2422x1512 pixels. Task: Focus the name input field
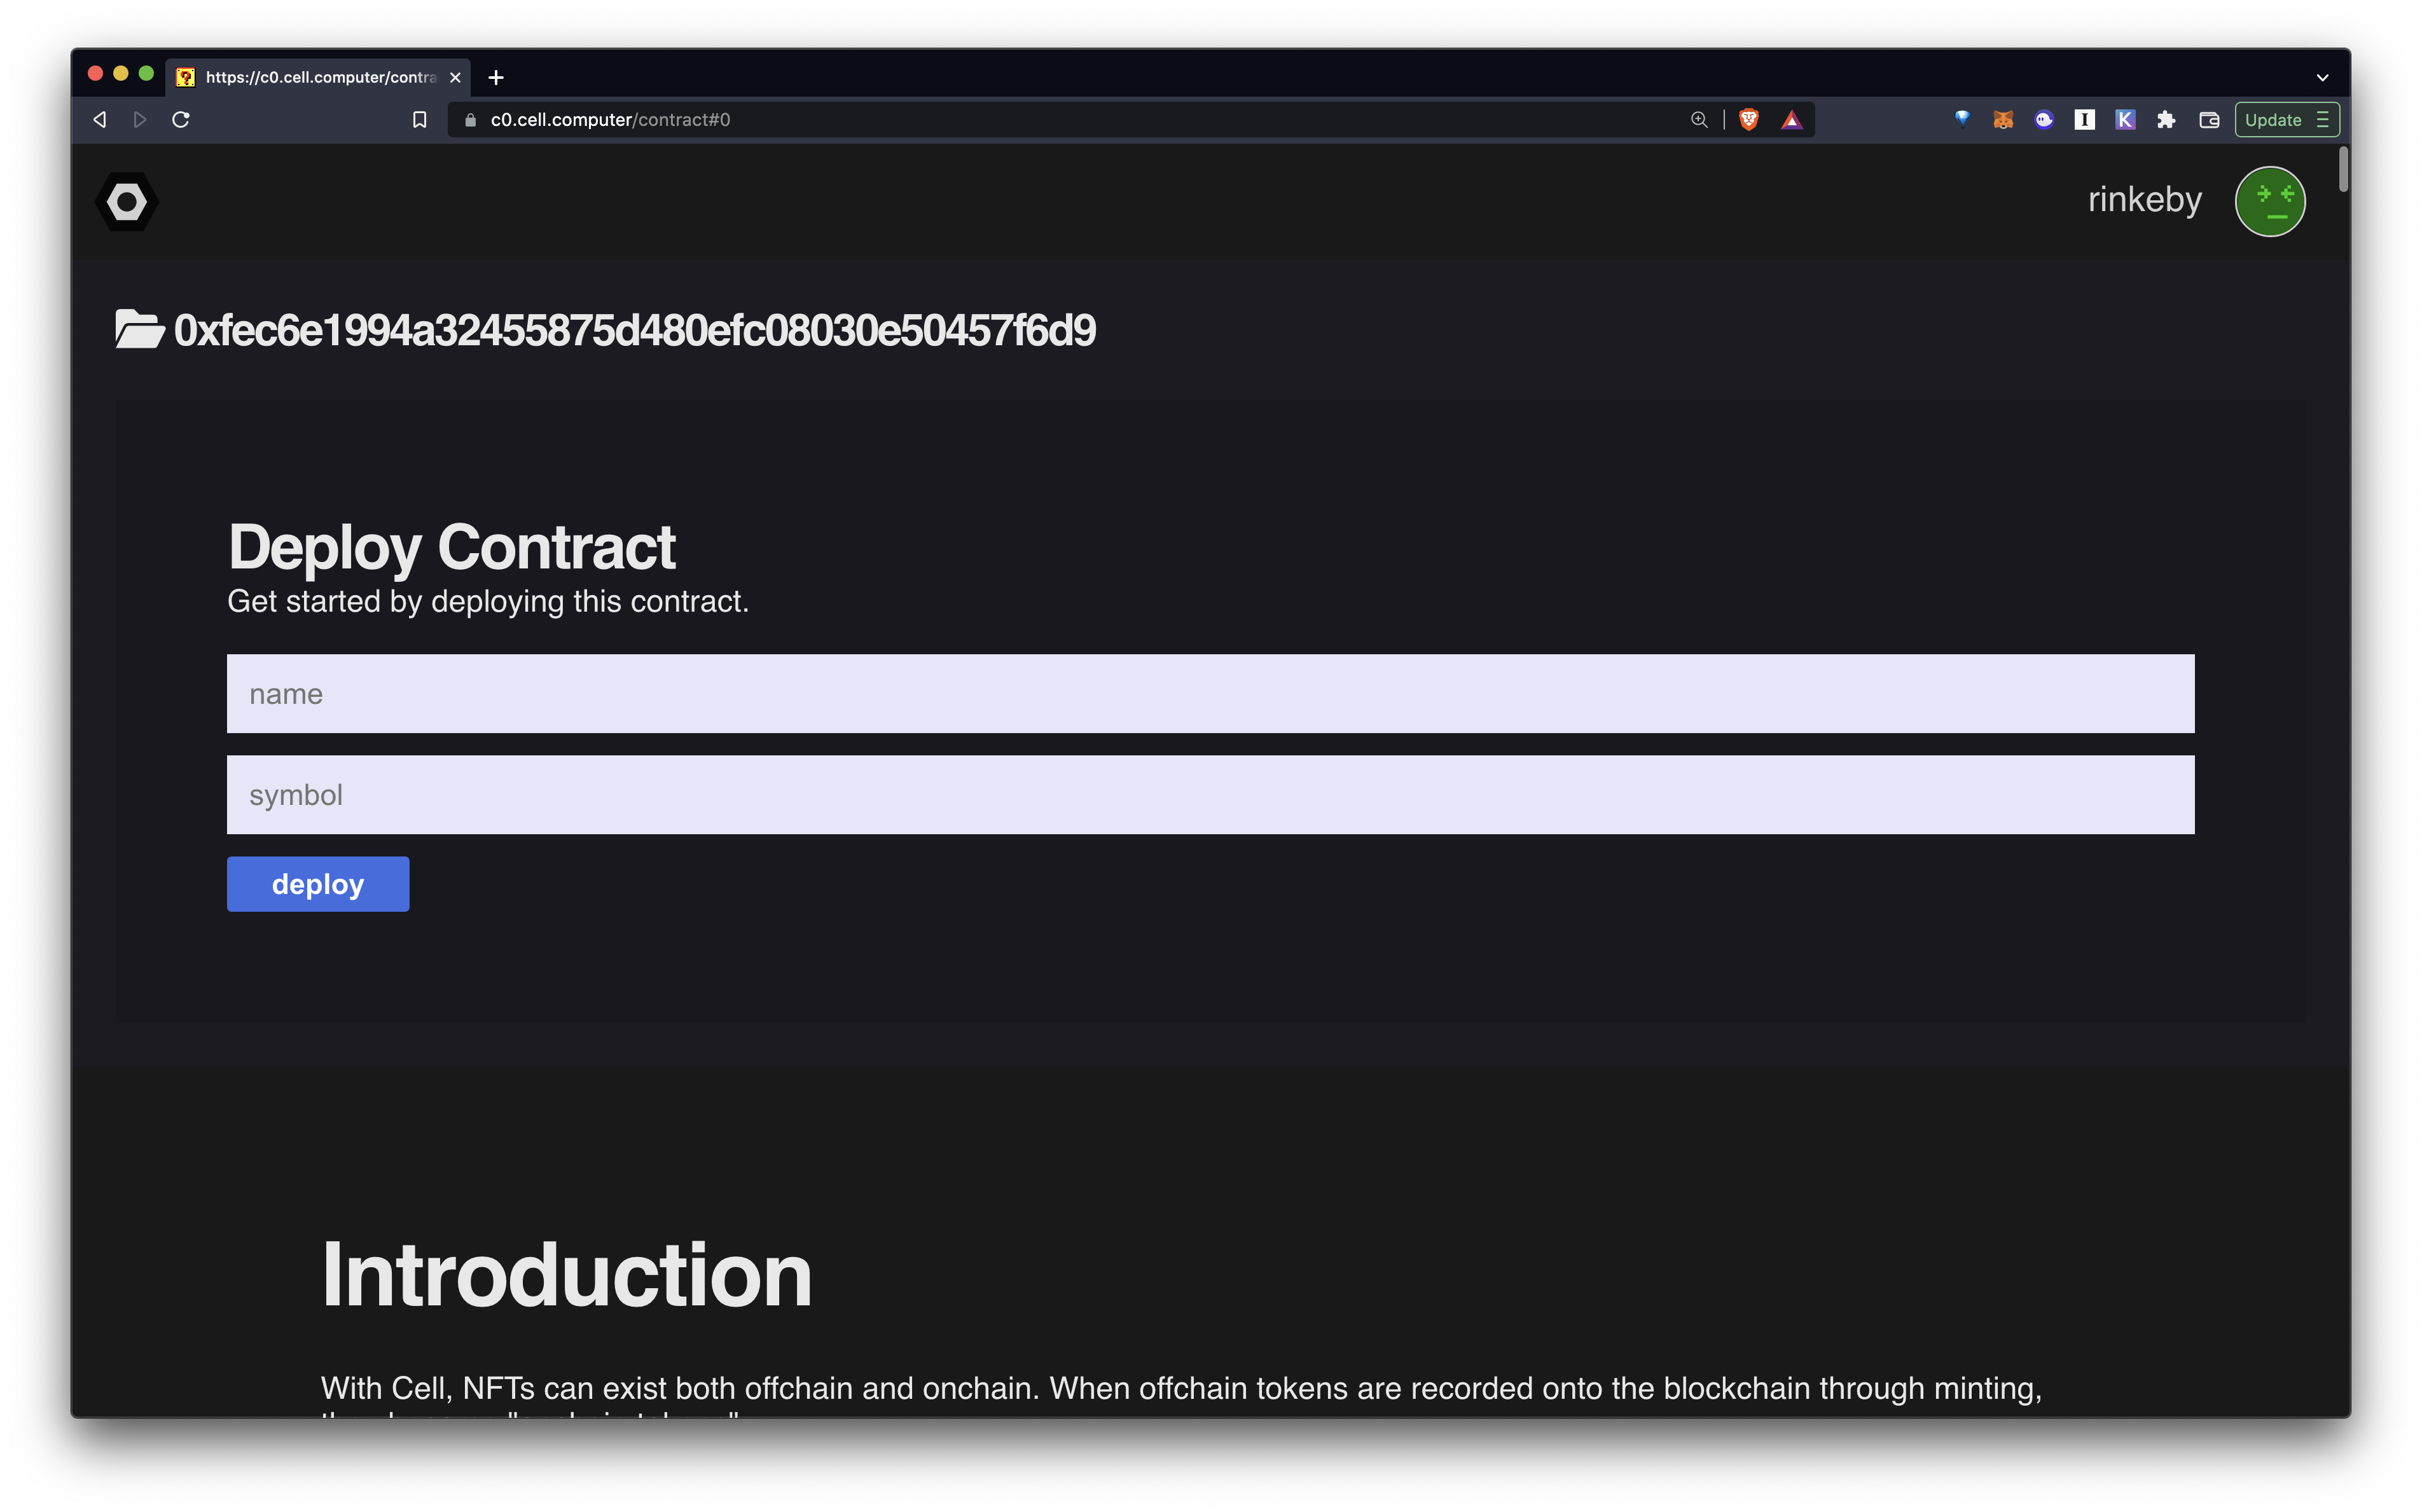pyautogui.click(x=1210, y=693)
